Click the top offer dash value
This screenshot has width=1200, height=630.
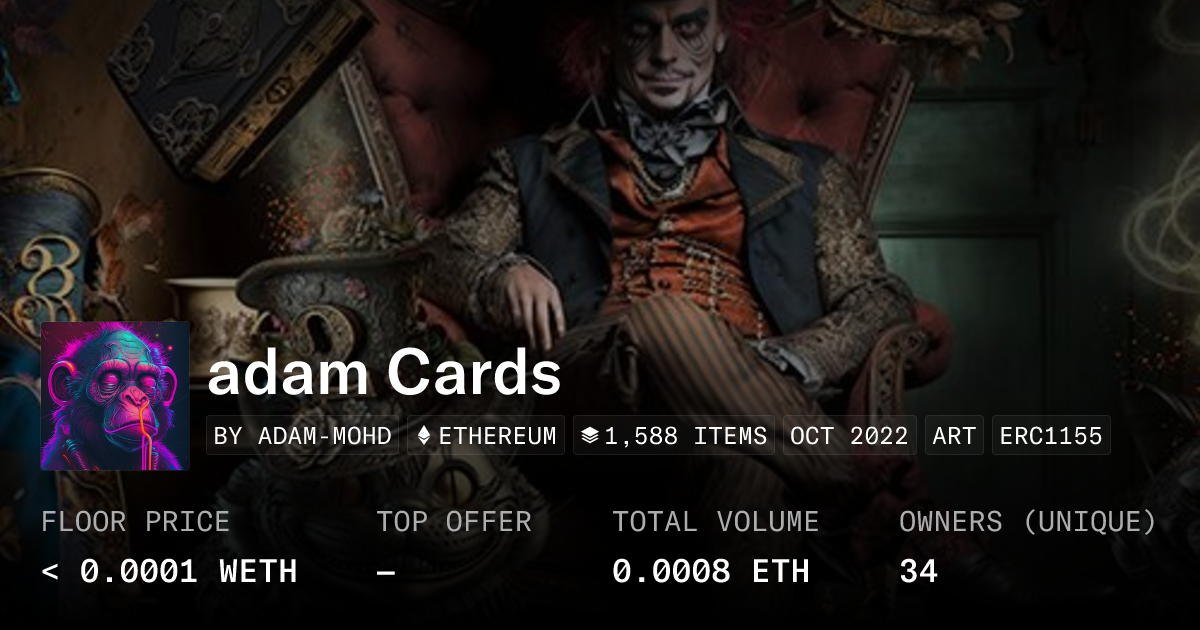point(386,572)
